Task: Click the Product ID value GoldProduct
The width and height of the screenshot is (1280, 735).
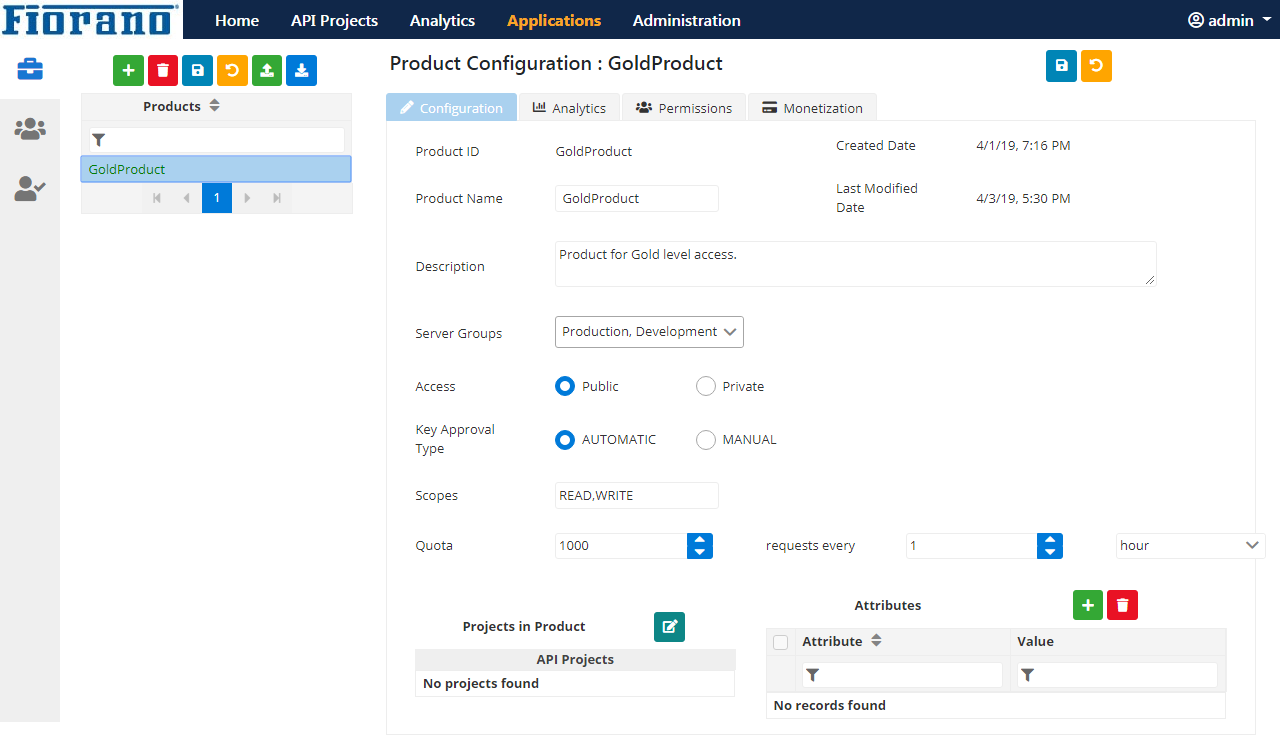Action: pos(594,151)
